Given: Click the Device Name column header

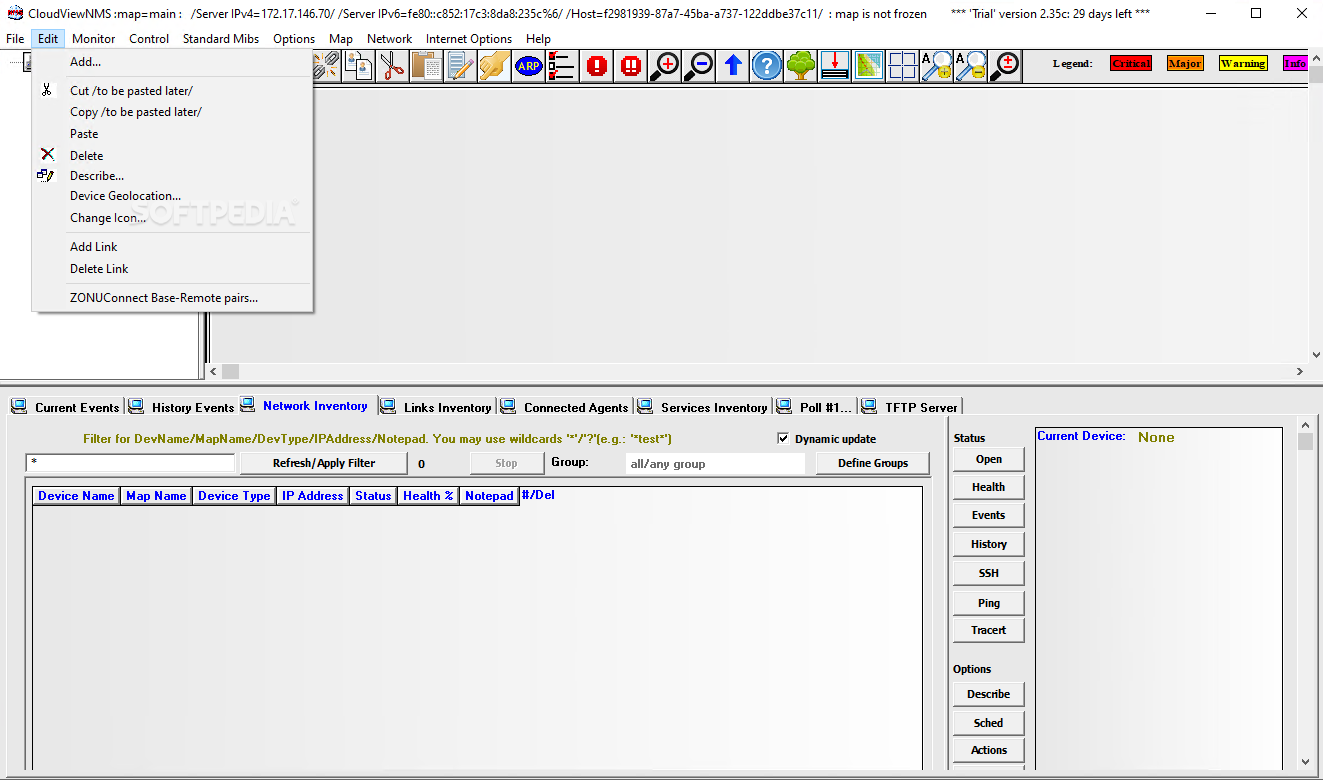Looking at the screenshot, I should click(x=76, y=496).
